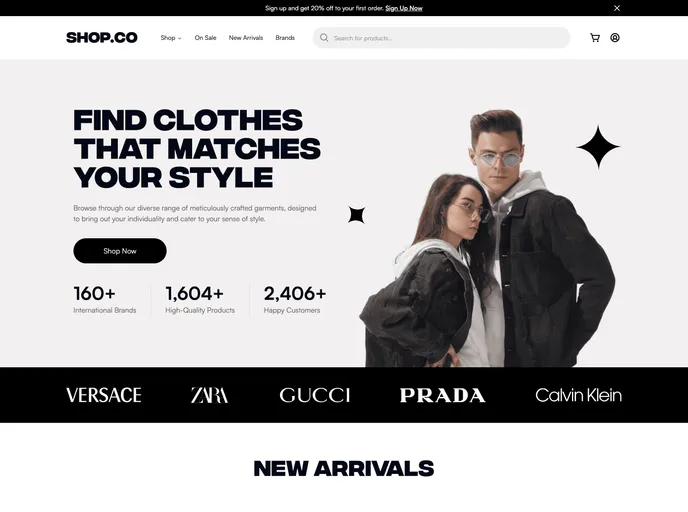Open the Versace brand logo
The height and width of the screenshot is (512, 688).
point(104,395)
